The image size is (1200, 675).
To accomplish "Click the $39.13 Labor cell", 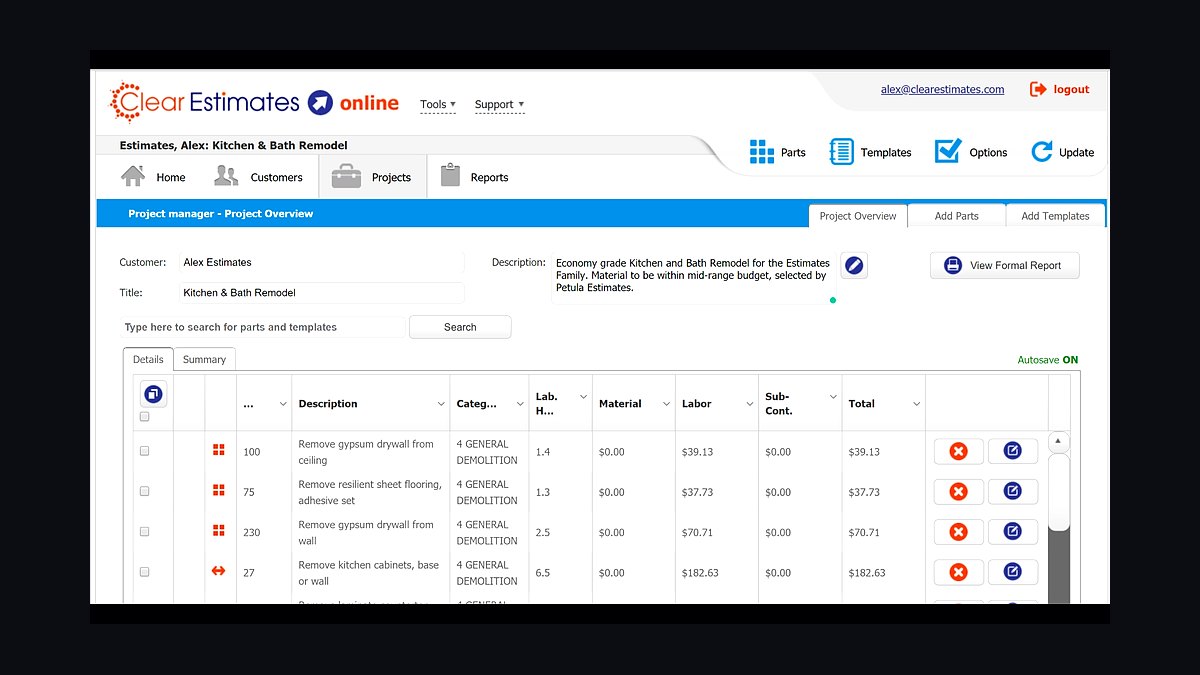I will coord(697,452).
